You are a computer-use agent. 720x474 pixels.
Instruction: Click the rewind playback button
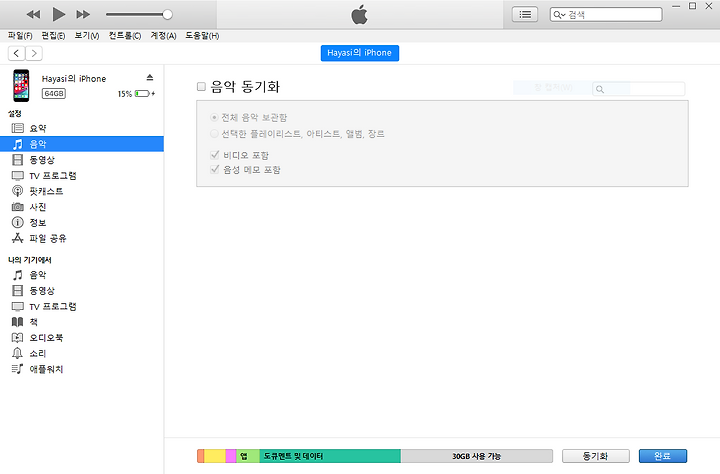point(33,15)
